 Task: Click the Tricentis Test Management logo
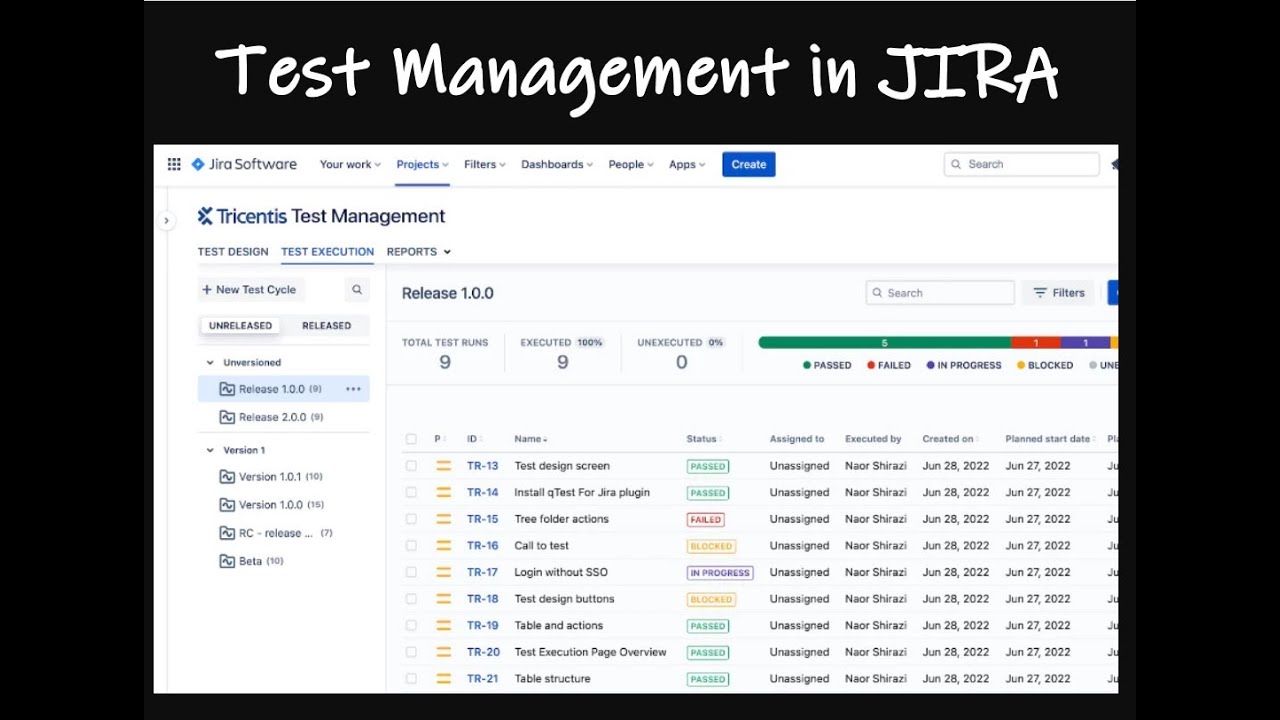point(321,216)
